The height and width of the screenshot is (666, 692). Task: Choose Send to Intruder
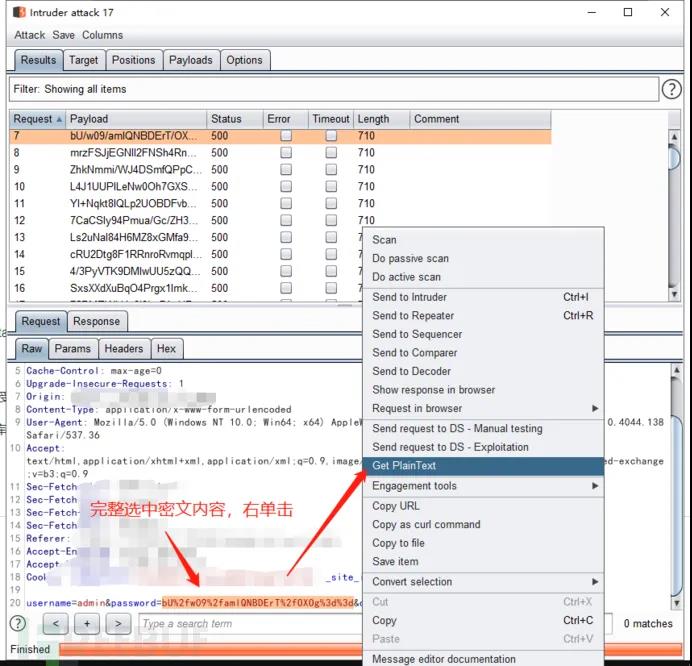coord(483,297)
